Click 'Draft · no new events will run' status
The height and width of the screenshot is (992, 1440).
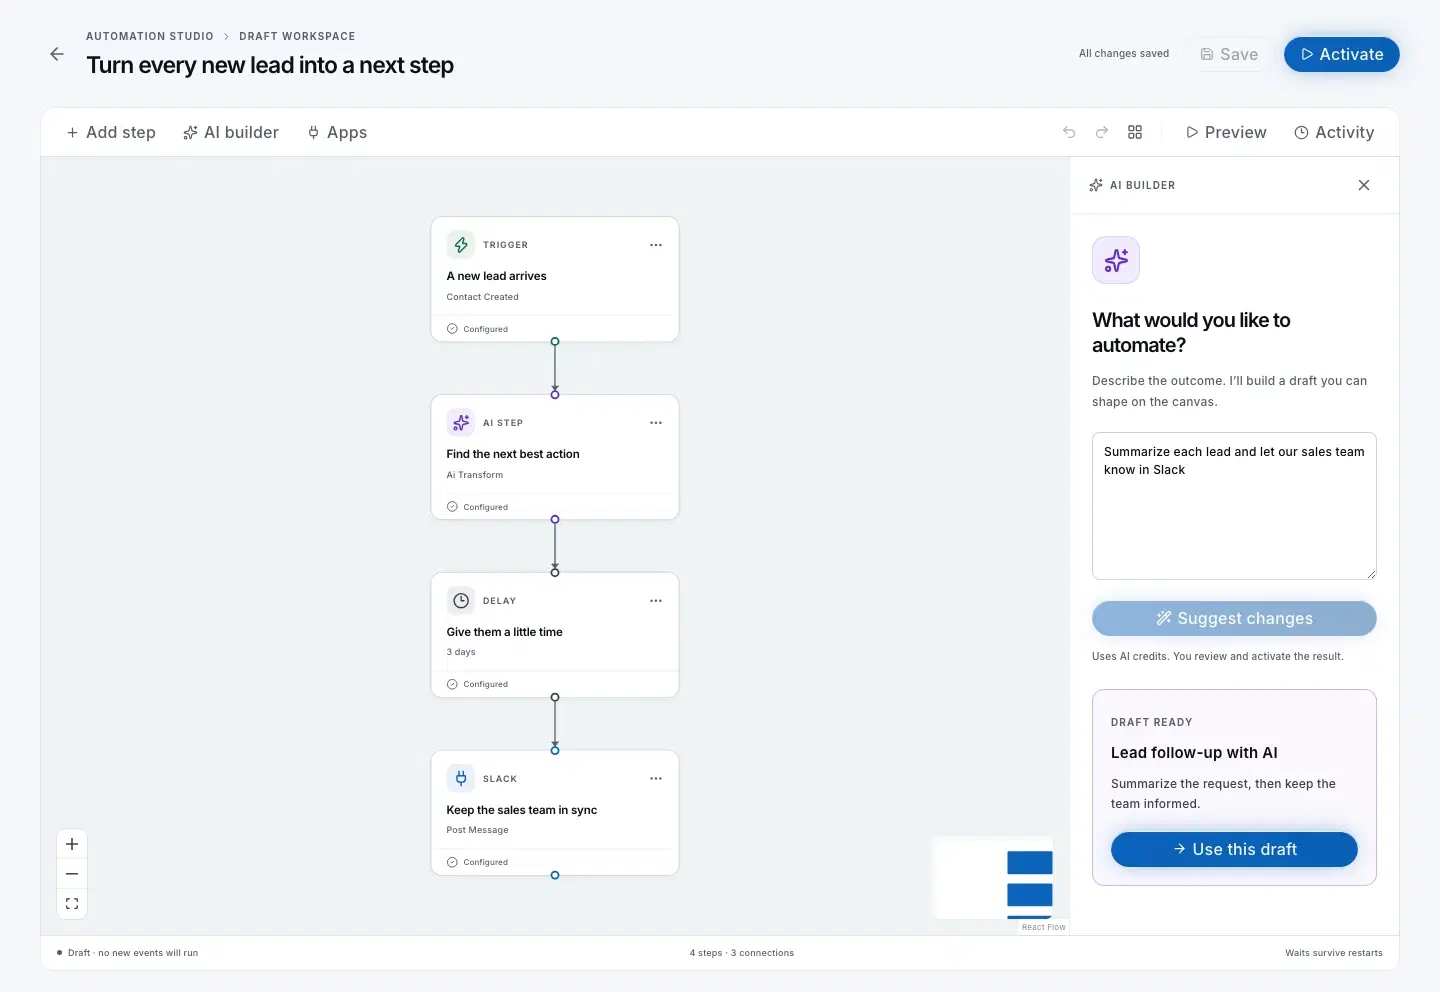(x=128, y=953)
